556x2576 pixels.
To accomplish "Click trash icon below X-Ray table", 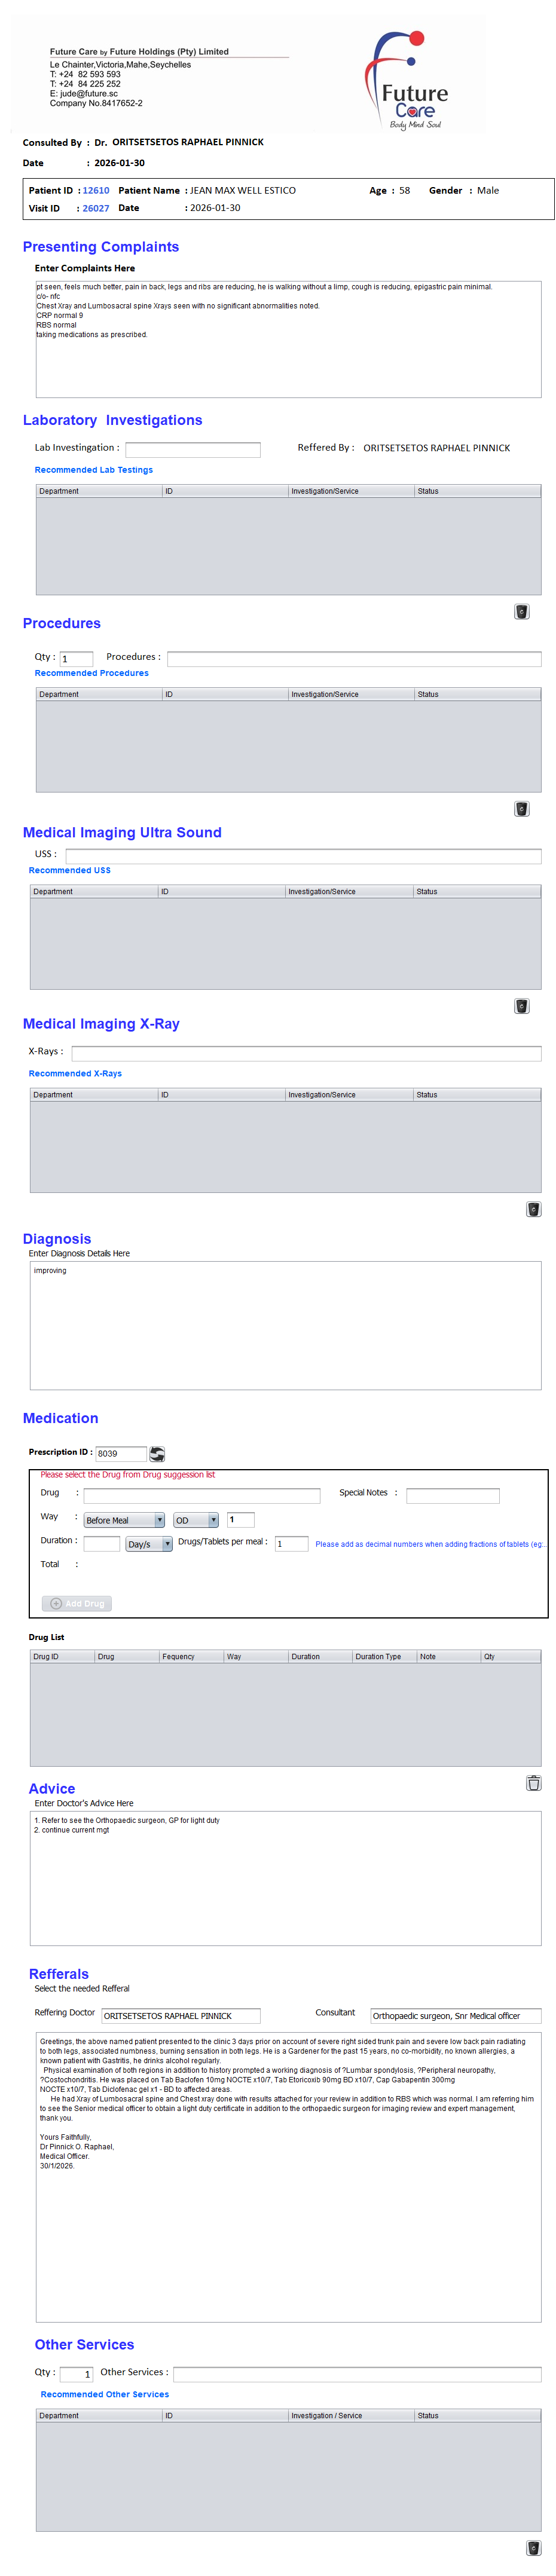I will click(533, 1209).
